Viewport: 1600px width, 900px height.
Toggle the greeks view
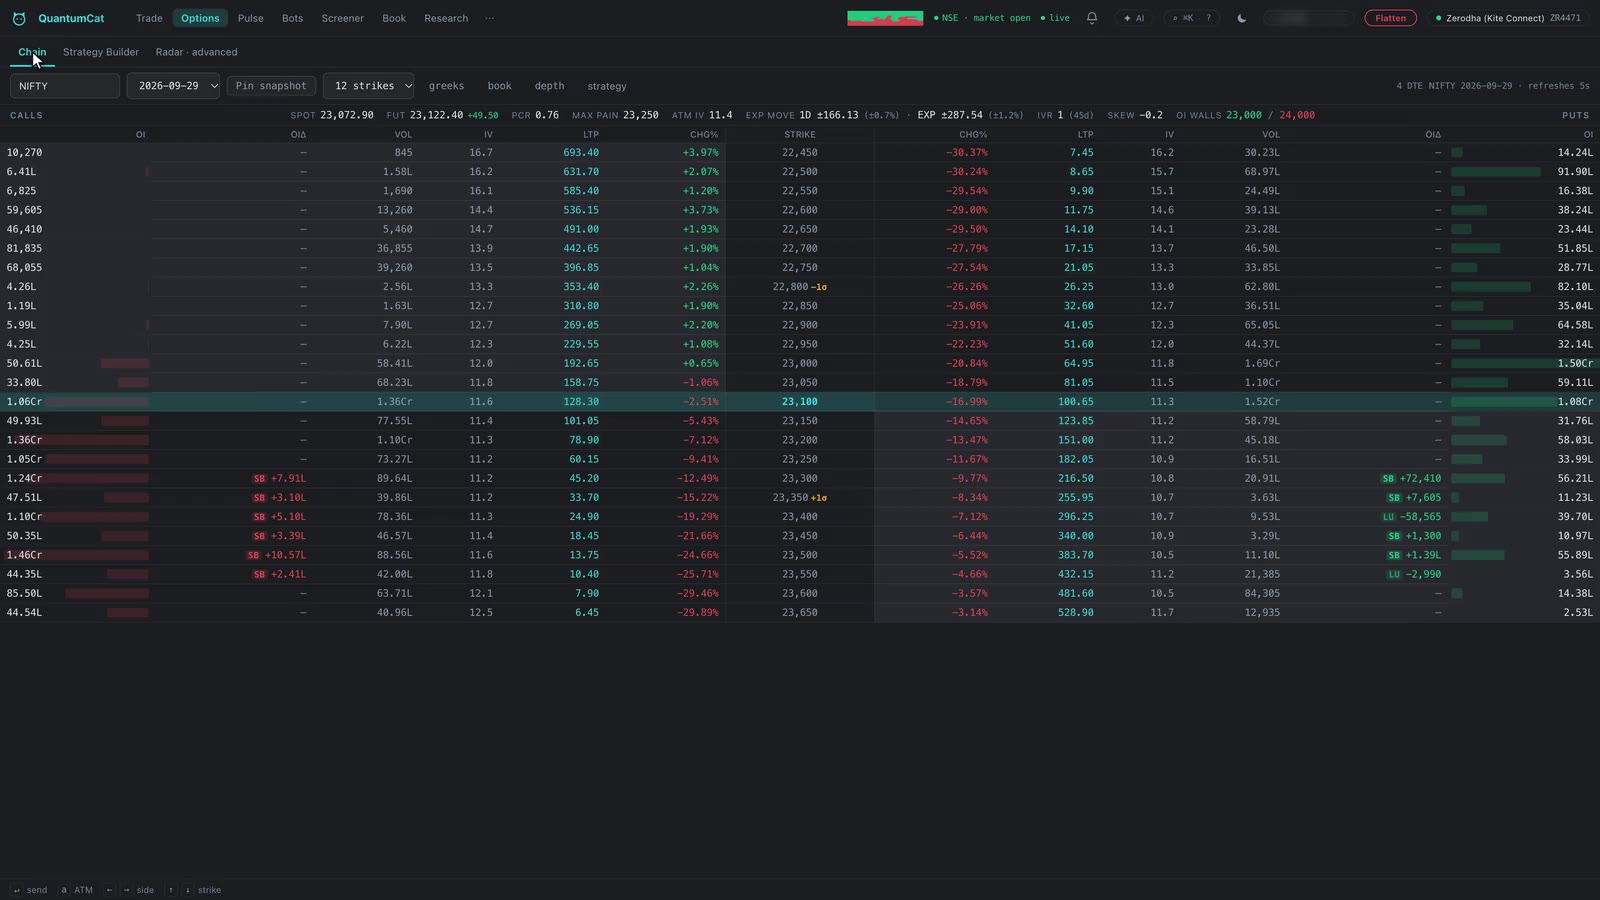click(446, 86)
